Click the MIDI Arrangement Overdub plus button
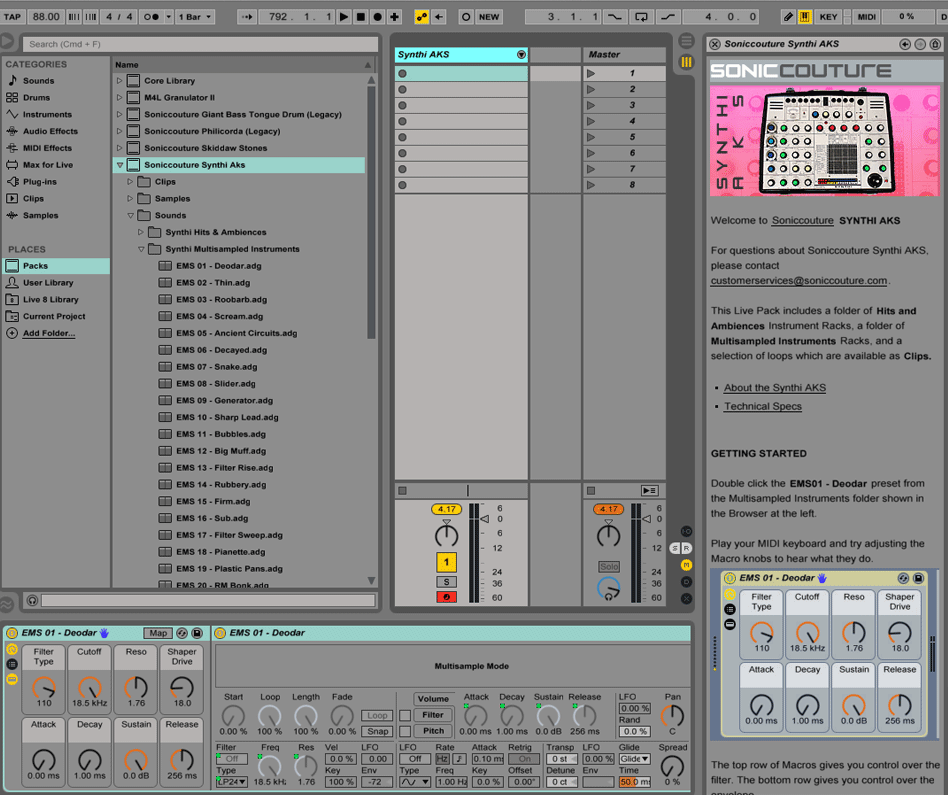Viewport: 948px width, 795px height. [394, 17]
